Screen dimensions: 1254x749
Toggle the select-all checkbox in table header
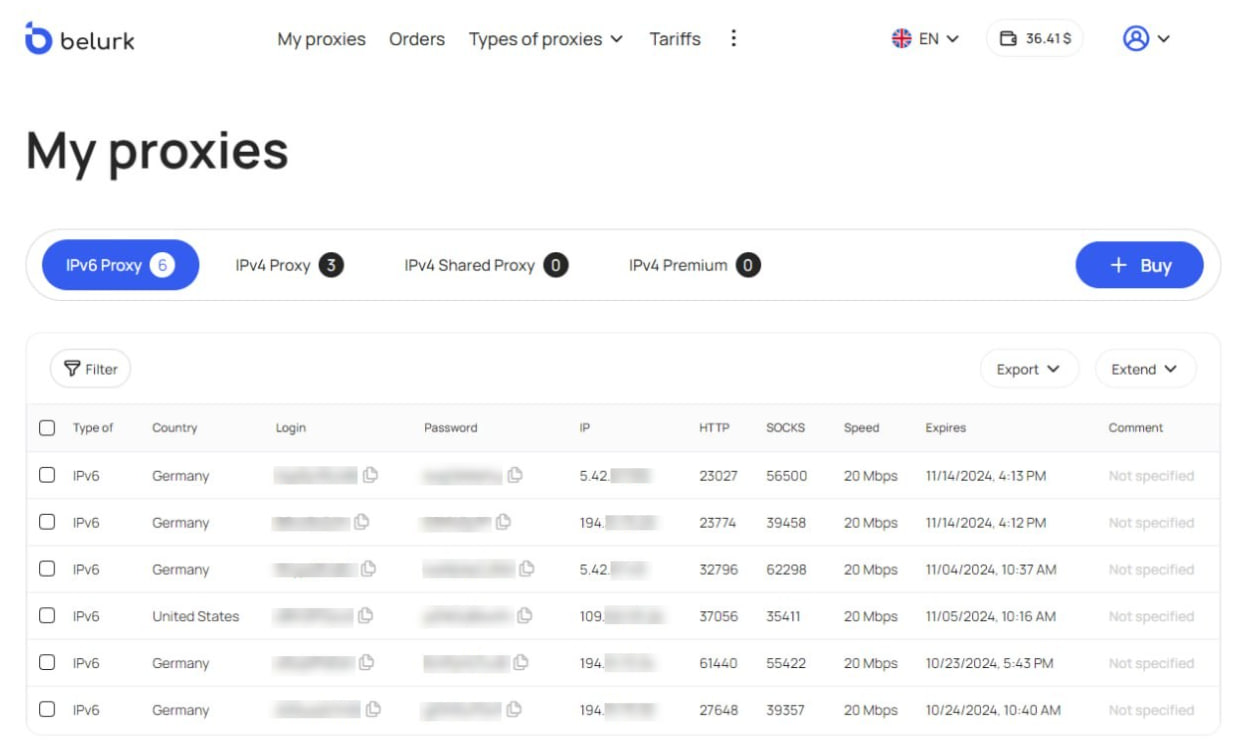click(47, 428)
